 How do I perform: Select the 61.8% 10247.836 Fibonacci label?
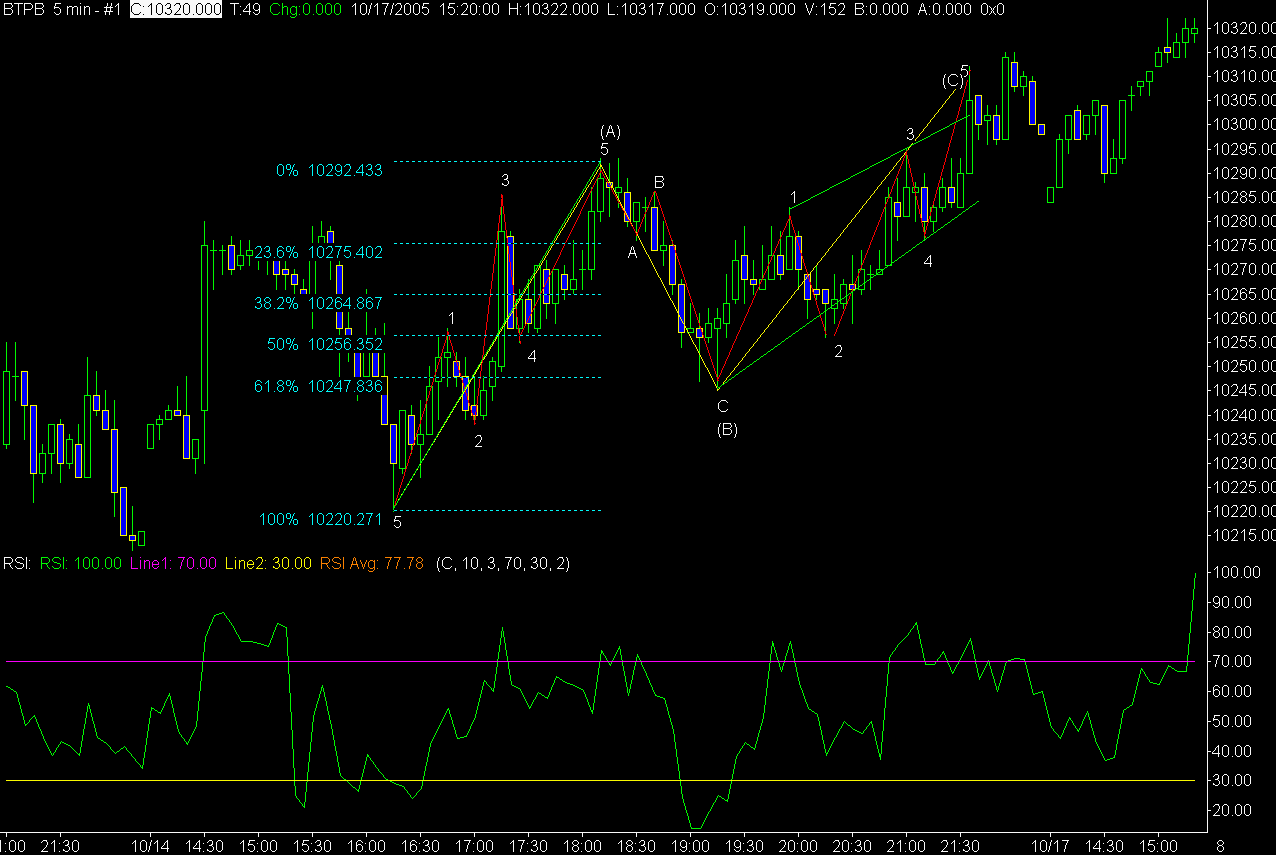(x=319, y=385)
